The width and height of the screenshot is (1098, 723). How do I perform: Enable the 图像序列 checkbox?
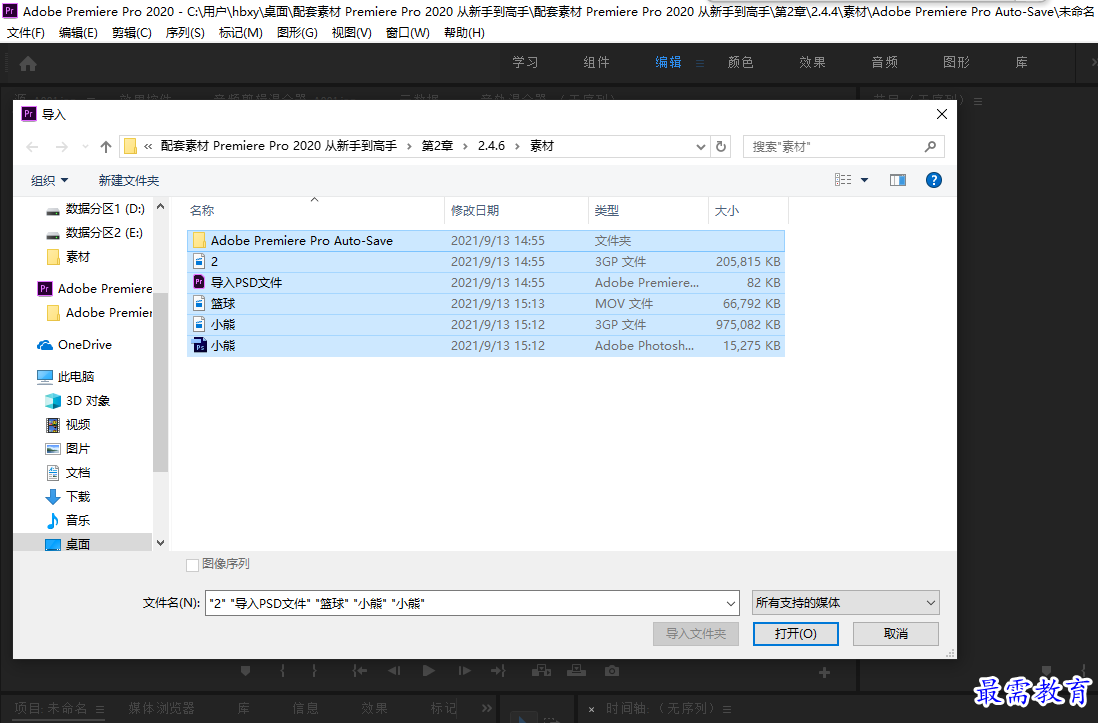pos(193,565)
